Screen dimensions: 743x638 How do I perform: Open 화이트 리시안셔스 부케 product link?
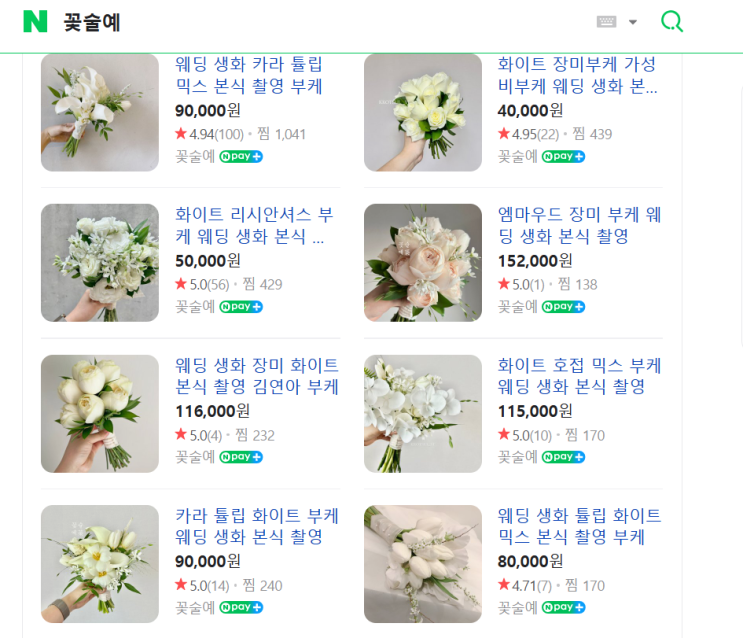coord(254,226)
